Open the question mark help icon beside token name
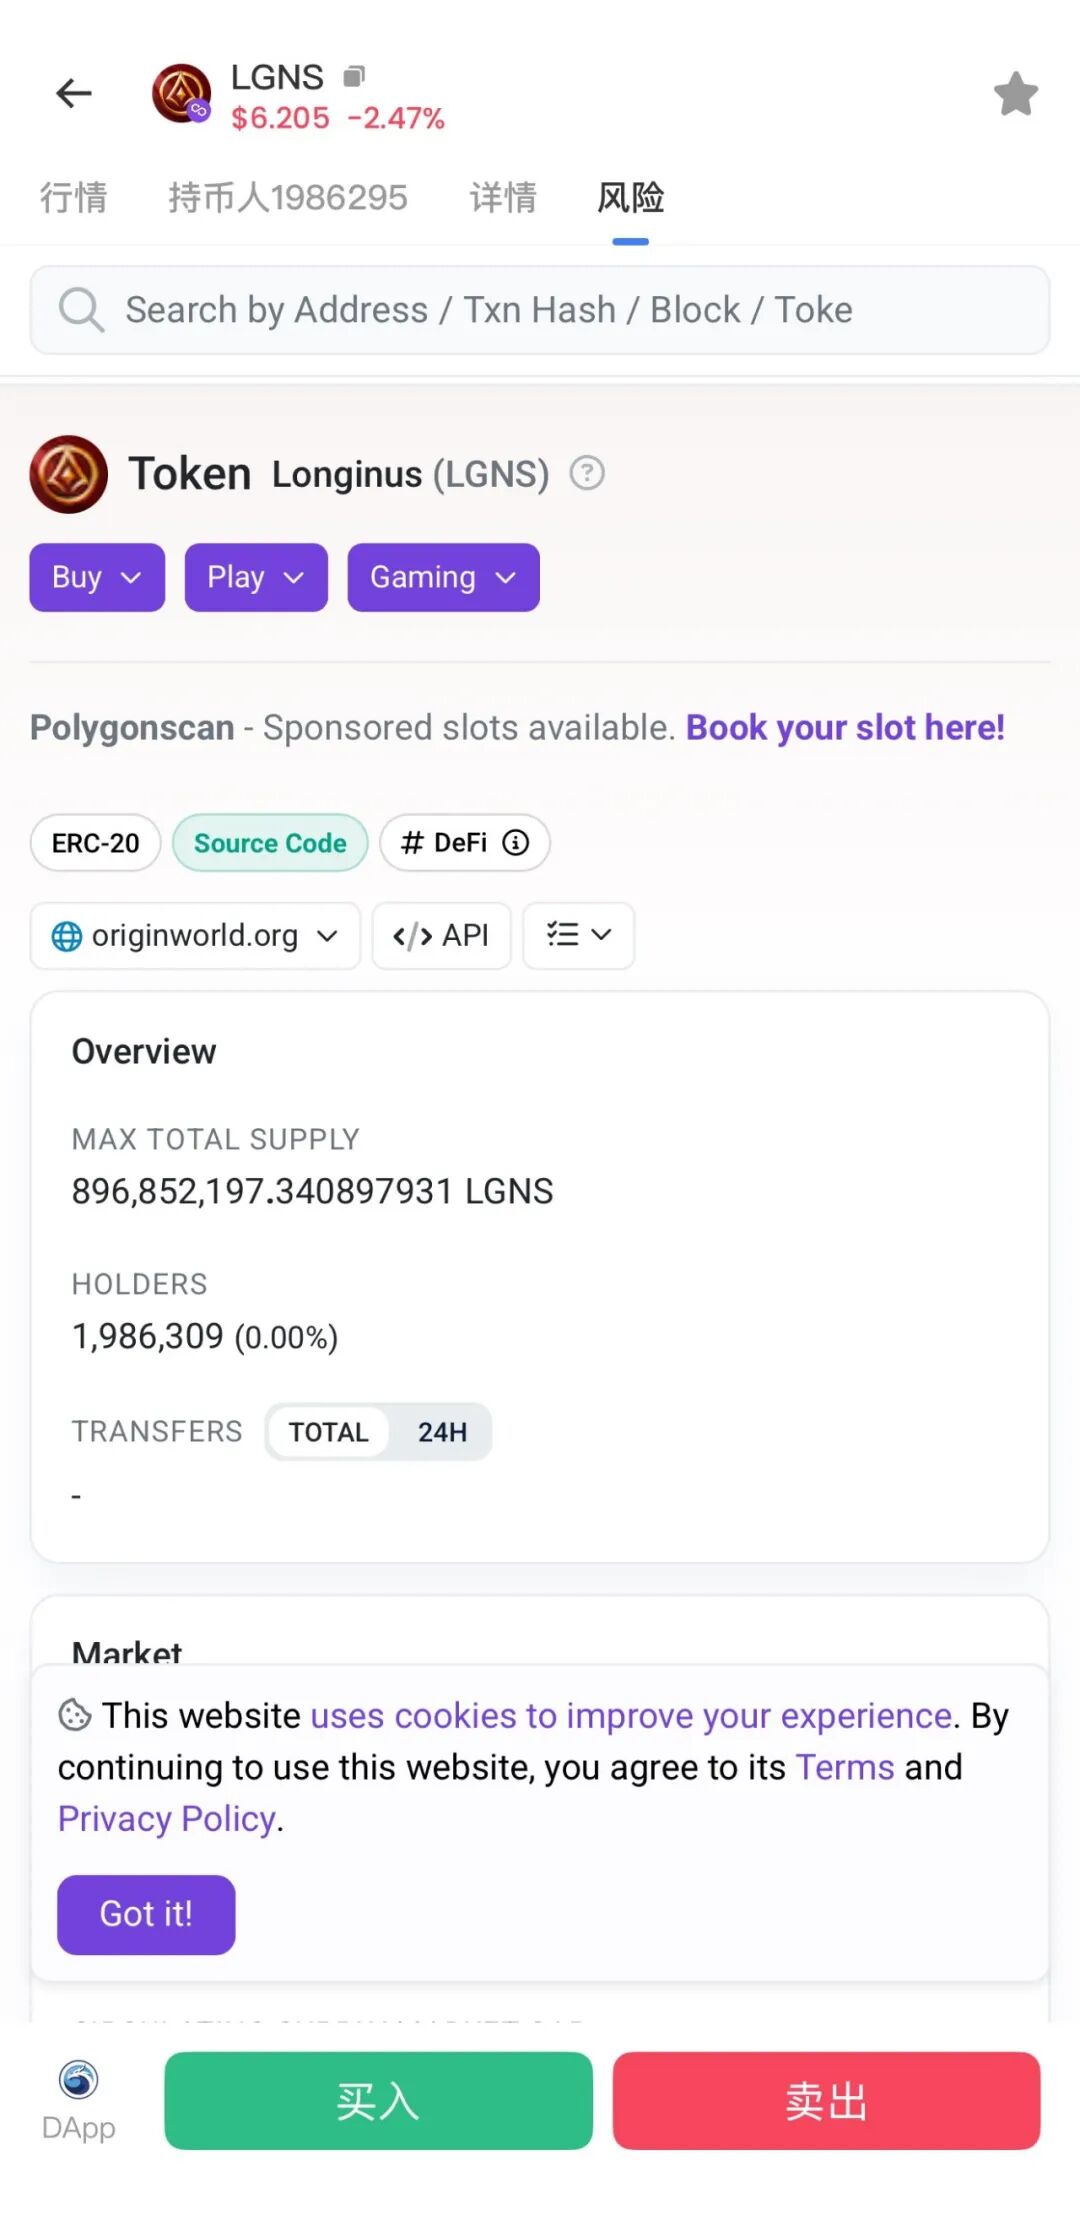The height and width of the screenshot is (2231, 1080). pyautogui.click(x=587, y=474)
